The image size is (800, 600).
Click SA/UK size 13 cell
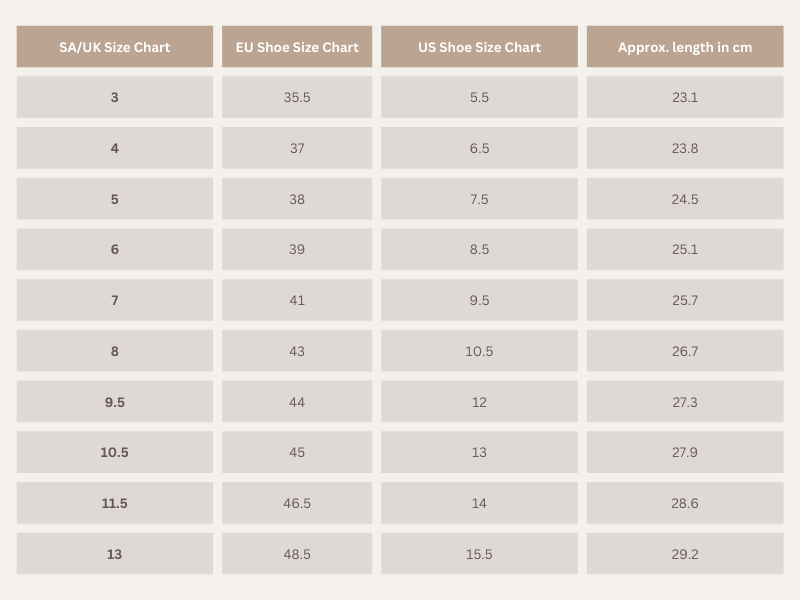pyautogui.click(x=115, y=554)
